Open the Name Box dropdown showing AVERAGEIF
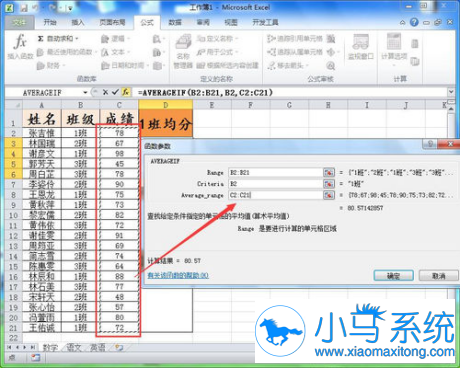Screen dimensions: 460x368 click(85, 92)
